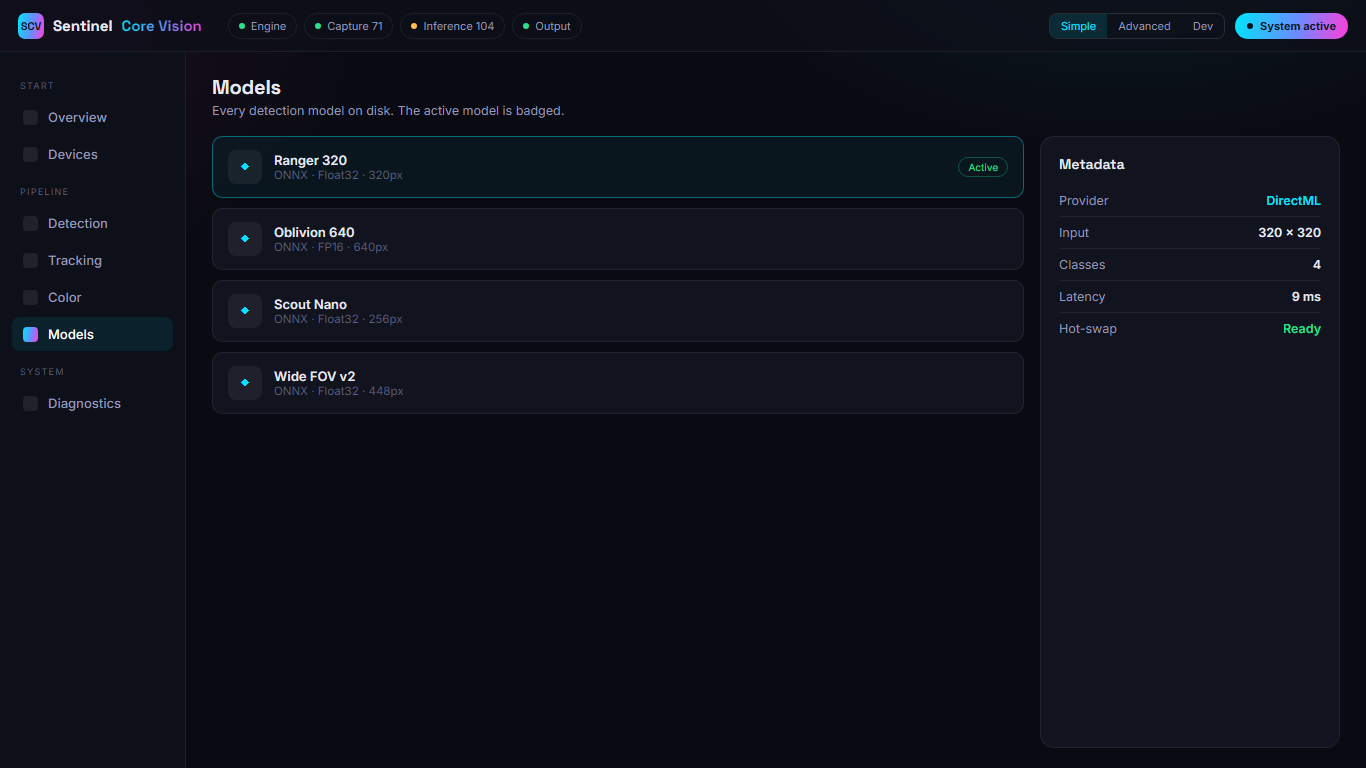This screenshot has width=1366, height=768.
Task: Click the Capture 71 status pill
Action: click(348, 26)
